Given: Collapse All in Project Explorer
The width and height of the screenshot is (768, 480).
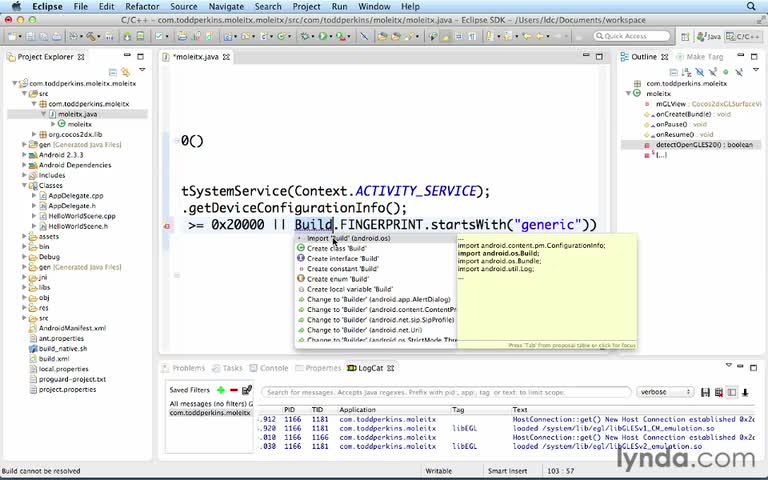Looking at the screenshot, I should pyautogui.click(x=113, y=72).
